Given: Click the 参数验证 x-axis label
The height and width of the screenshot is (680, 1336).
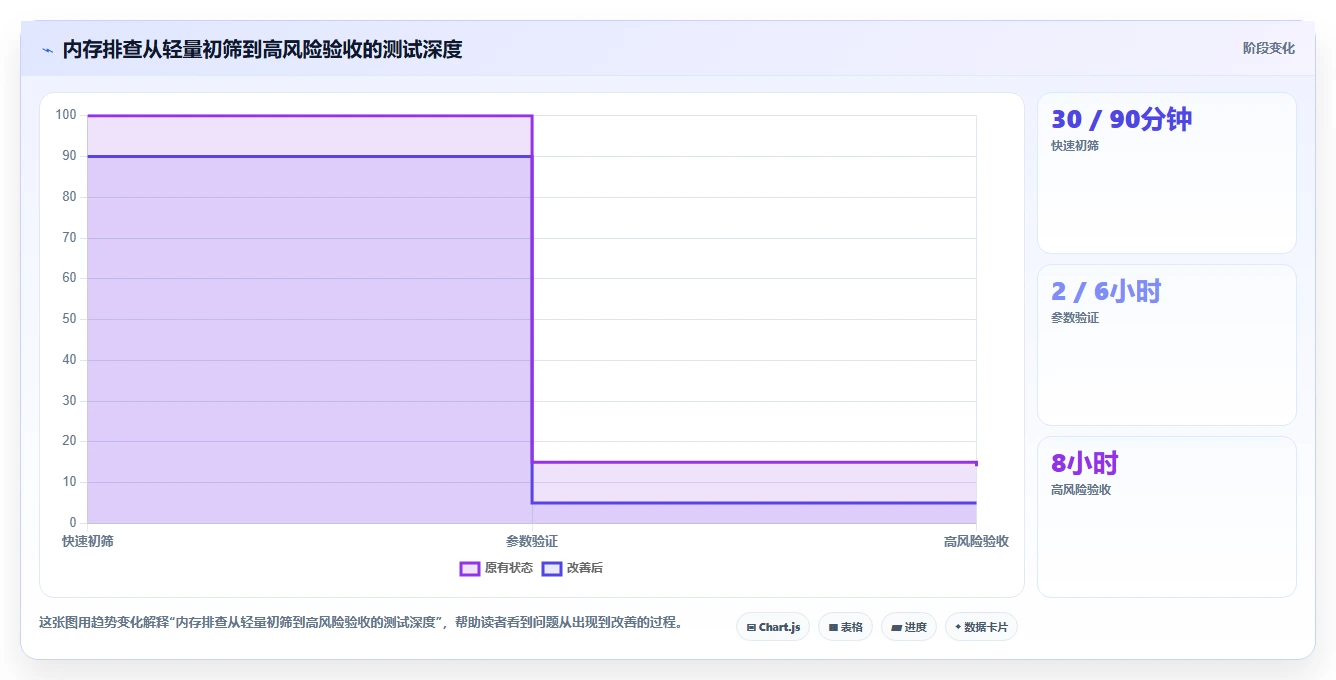Looking at the screenshot, I should (x=532, y=541).
